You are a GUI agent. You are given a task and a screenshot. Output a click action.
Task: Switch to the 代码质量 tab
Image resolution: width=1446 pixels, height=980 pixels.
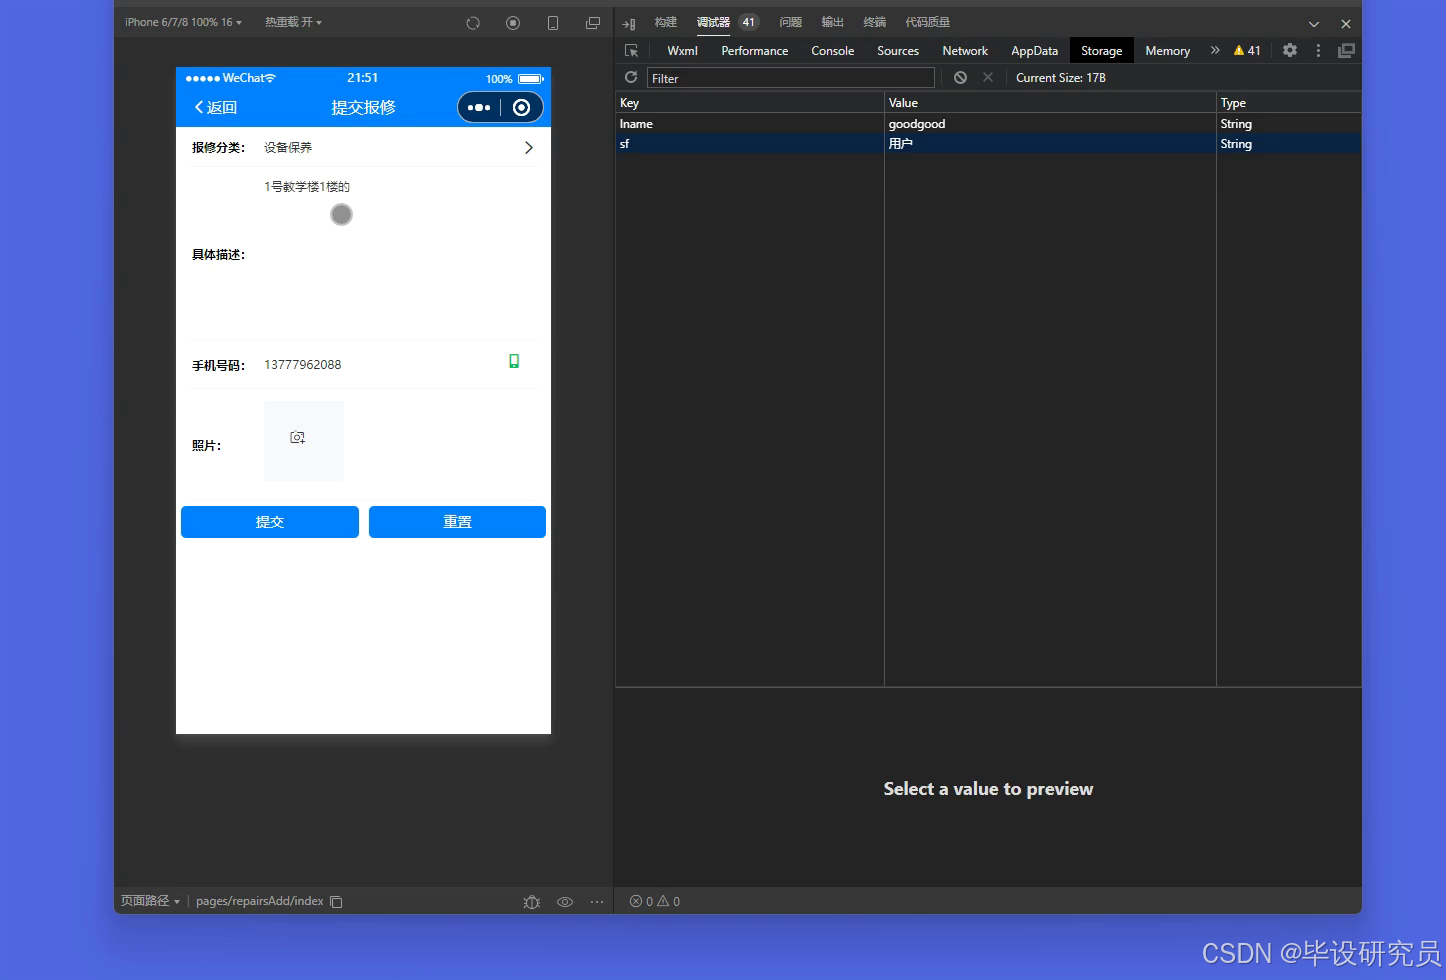click(928, 22)
